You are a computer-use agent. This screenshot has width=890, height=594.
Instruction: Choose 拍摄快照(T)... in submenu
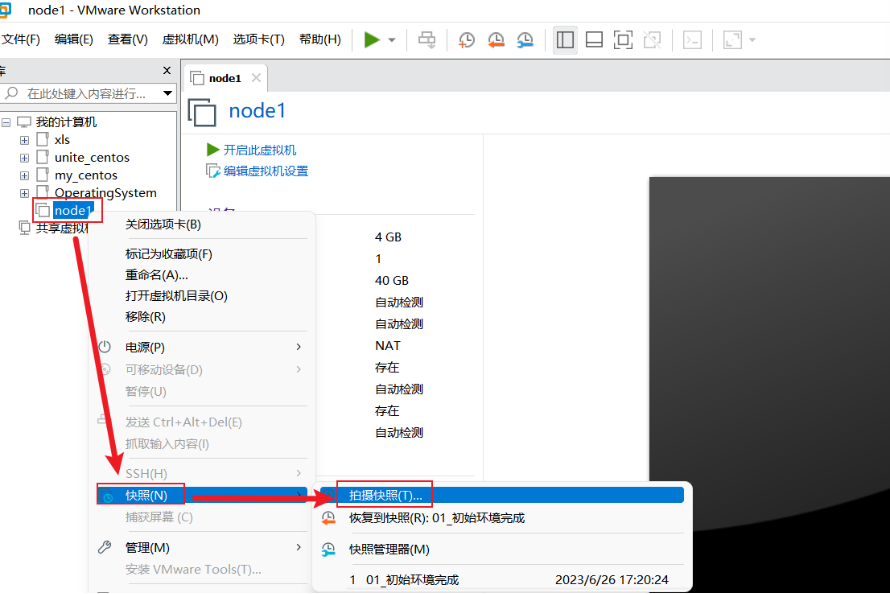tap(502, 495)
